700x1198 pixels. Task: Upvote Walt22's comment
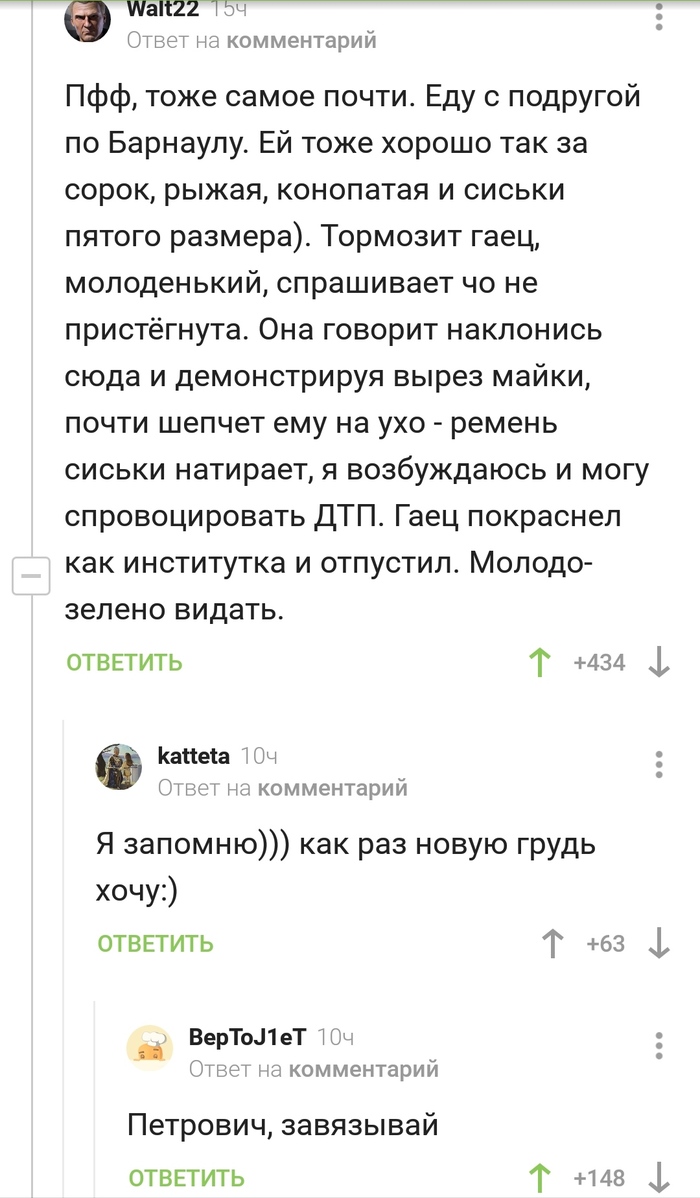click(540, 662)
